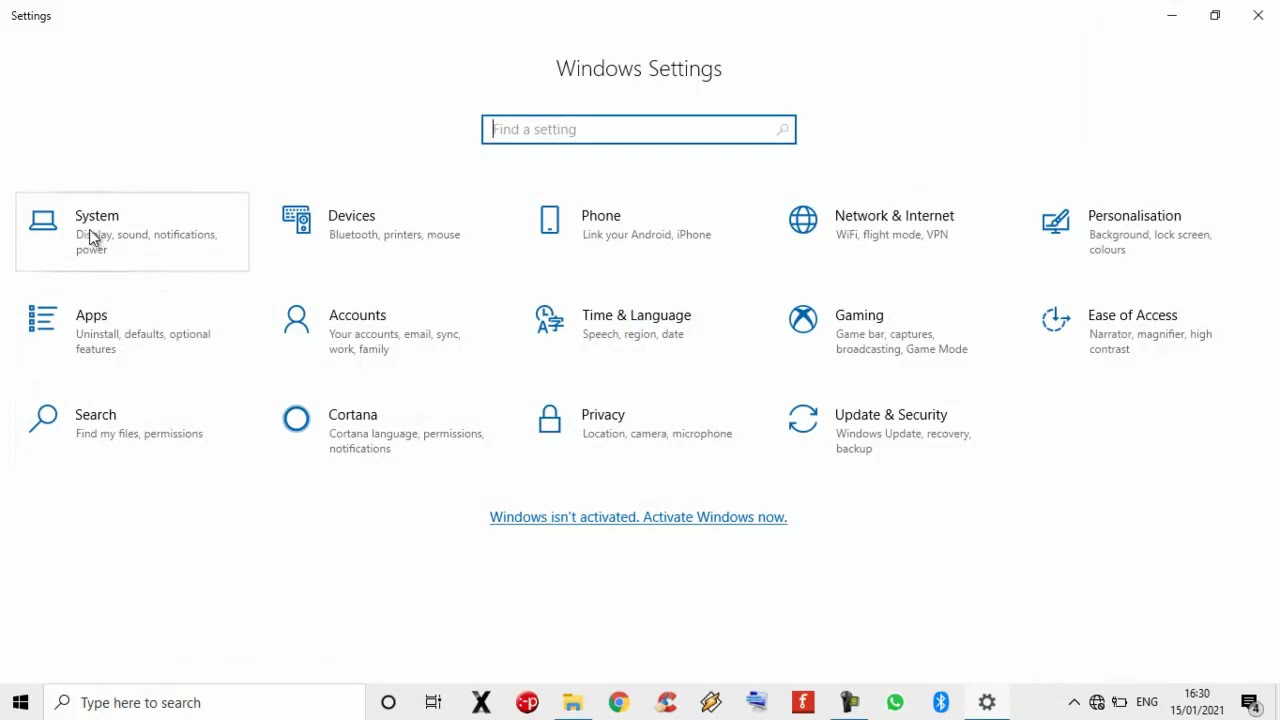Click inside the Find a setting box
This screenshot has height=720, width=1280.
pyautogui.click(x=638, y=129)
